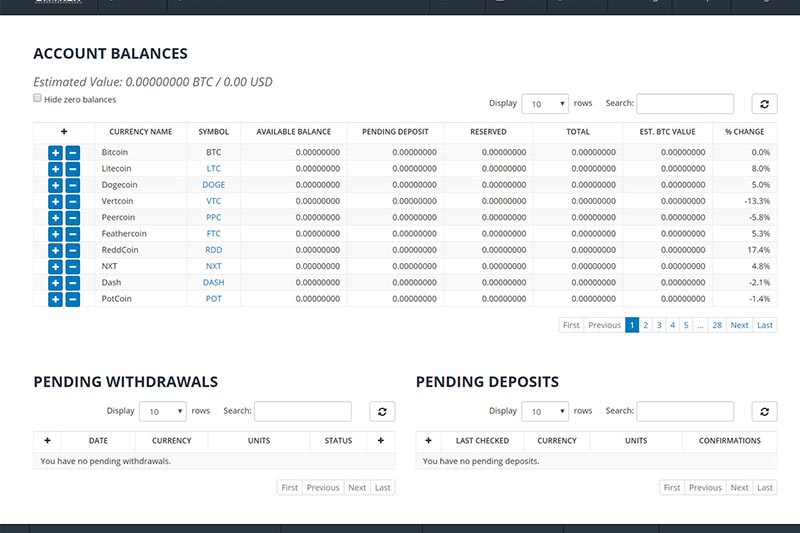This screenshot has height=533, width=800.
Task: Click the plus deposit icon for Dogecoin
Action: tap(55, 185)
